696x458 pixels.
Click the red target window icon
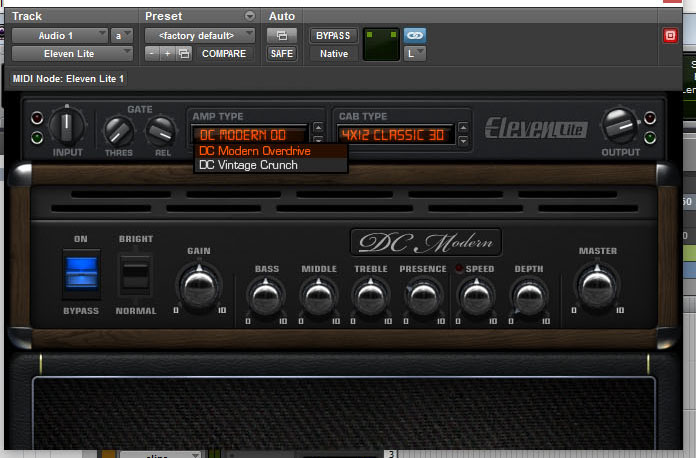(670, 36)
